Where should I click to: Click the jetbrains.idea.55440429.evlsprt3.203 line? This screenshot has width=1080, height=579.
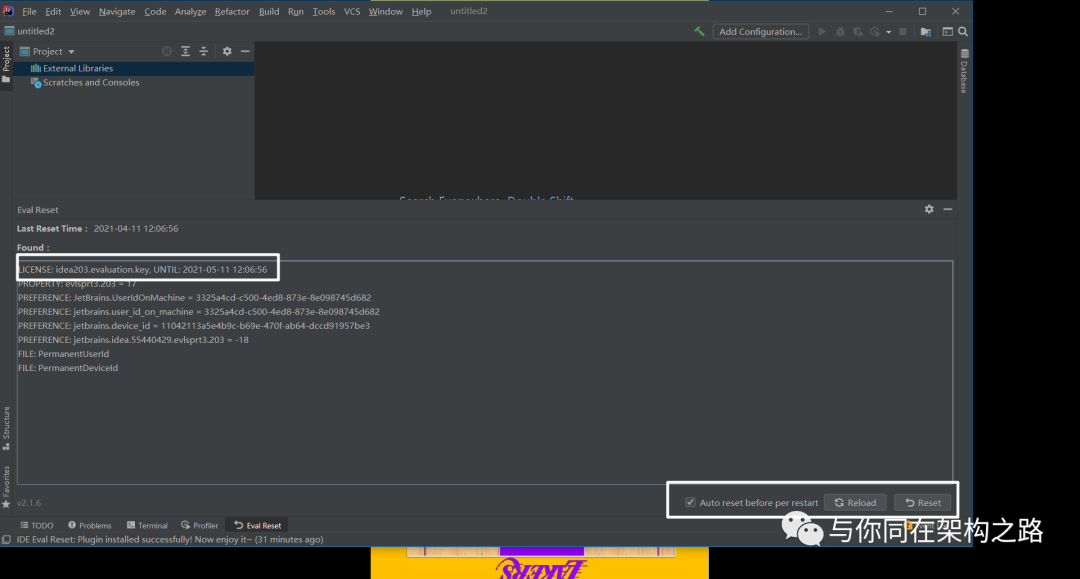pyautogui.click(x=133, y=340)
